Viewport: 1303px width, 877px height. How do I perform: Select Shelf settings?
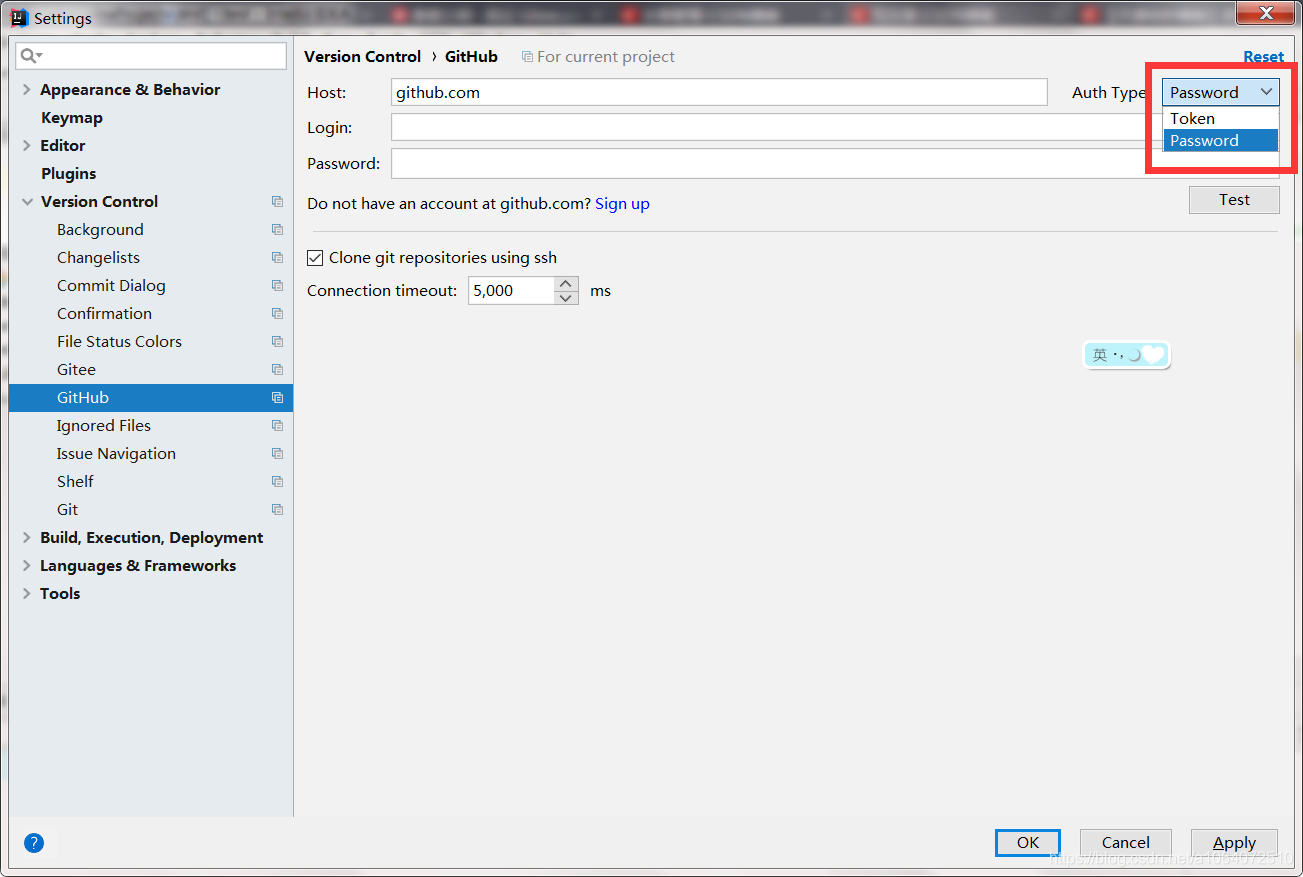click(75, 482)
